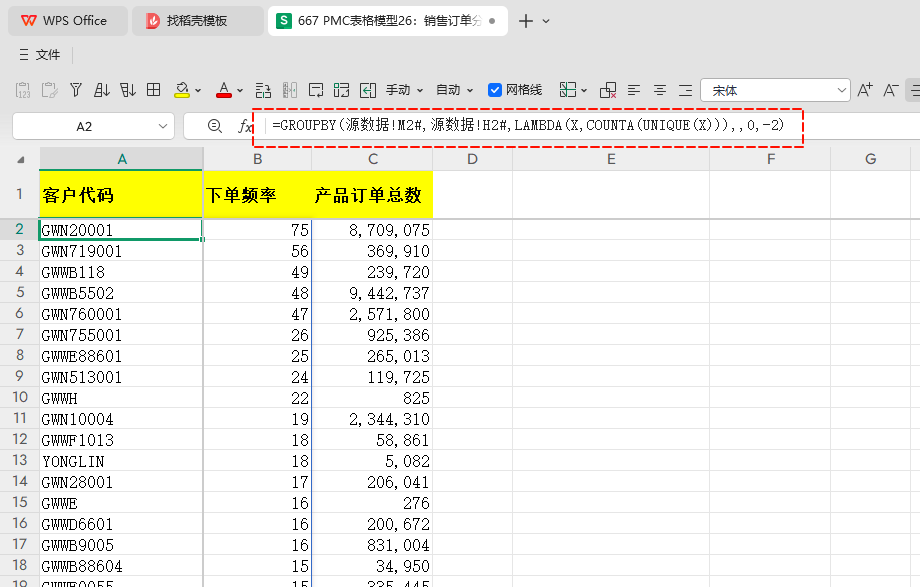Open the 自动 dropdown

pos(455,90)
